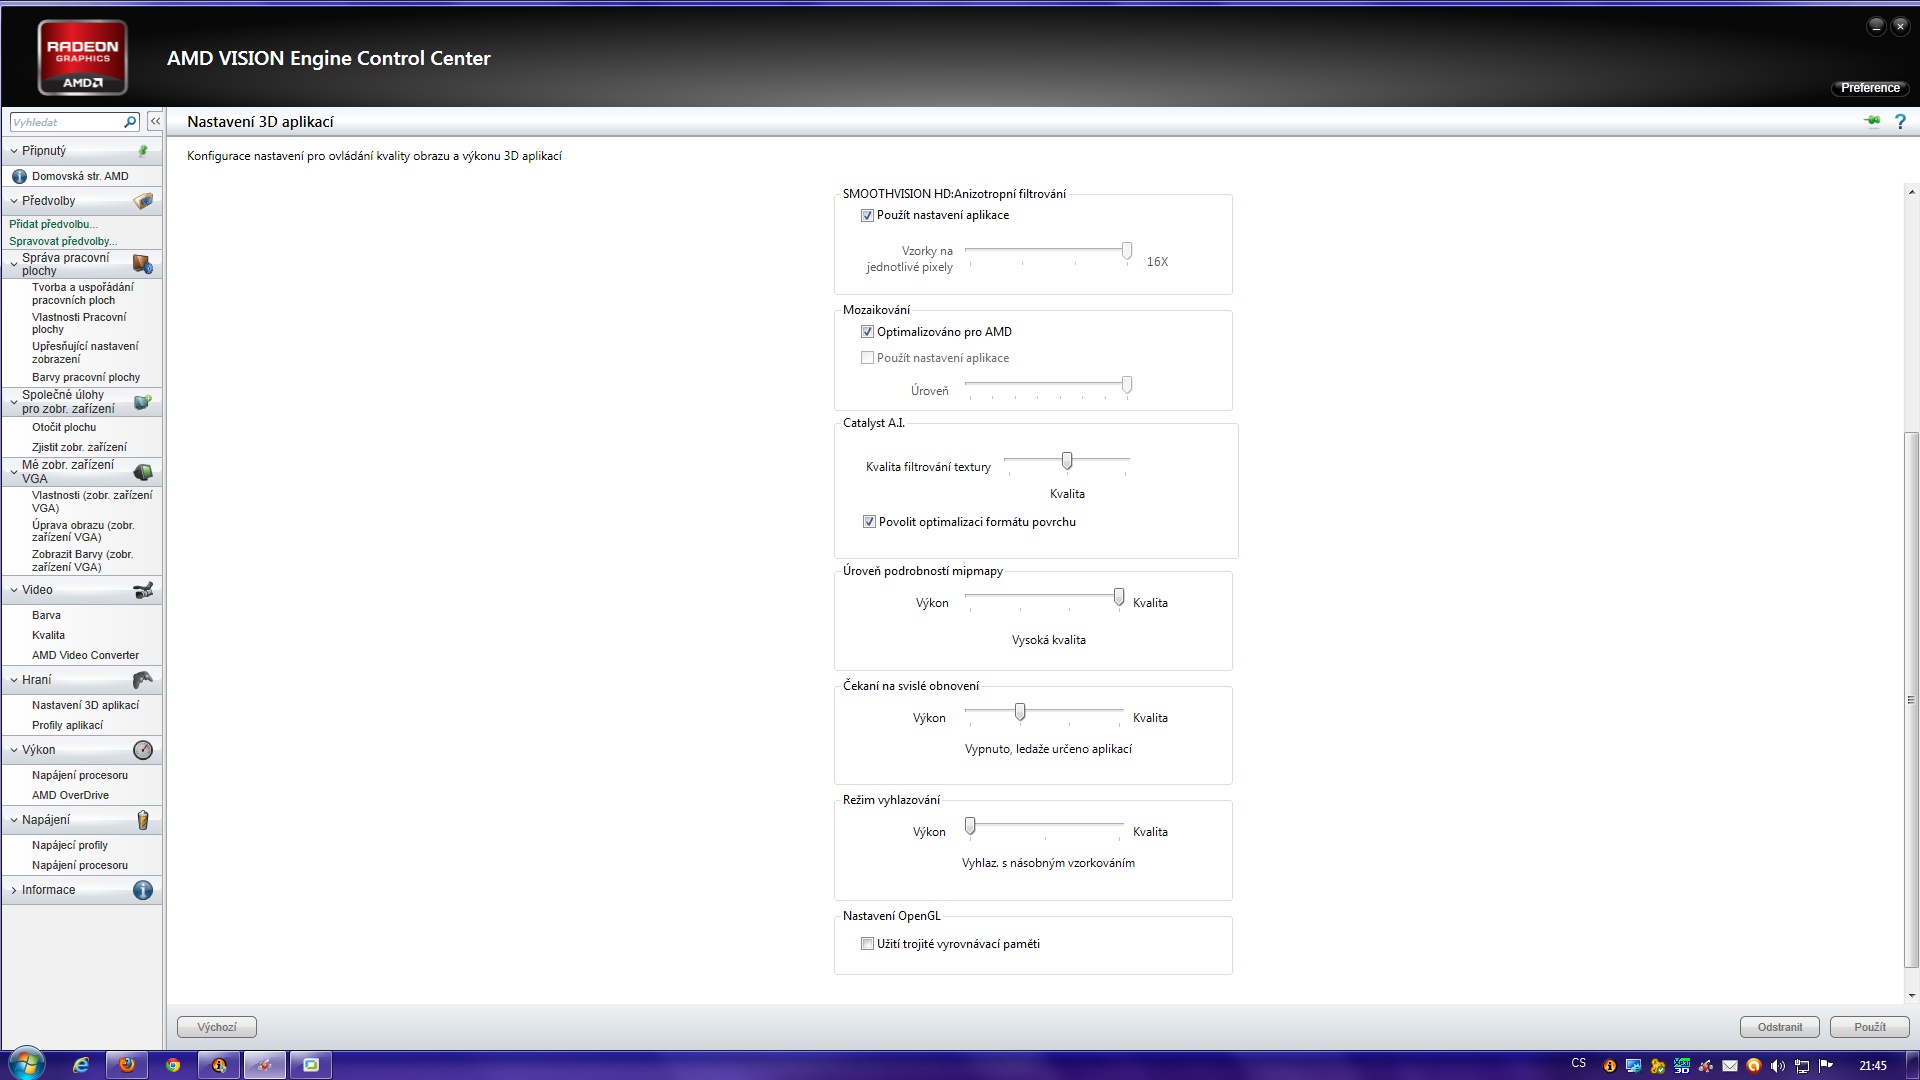Open Zjistit zobr. zařízení in sidebar
The width and height of the screenshot is (1920, 1080).
tap(79, 447)
